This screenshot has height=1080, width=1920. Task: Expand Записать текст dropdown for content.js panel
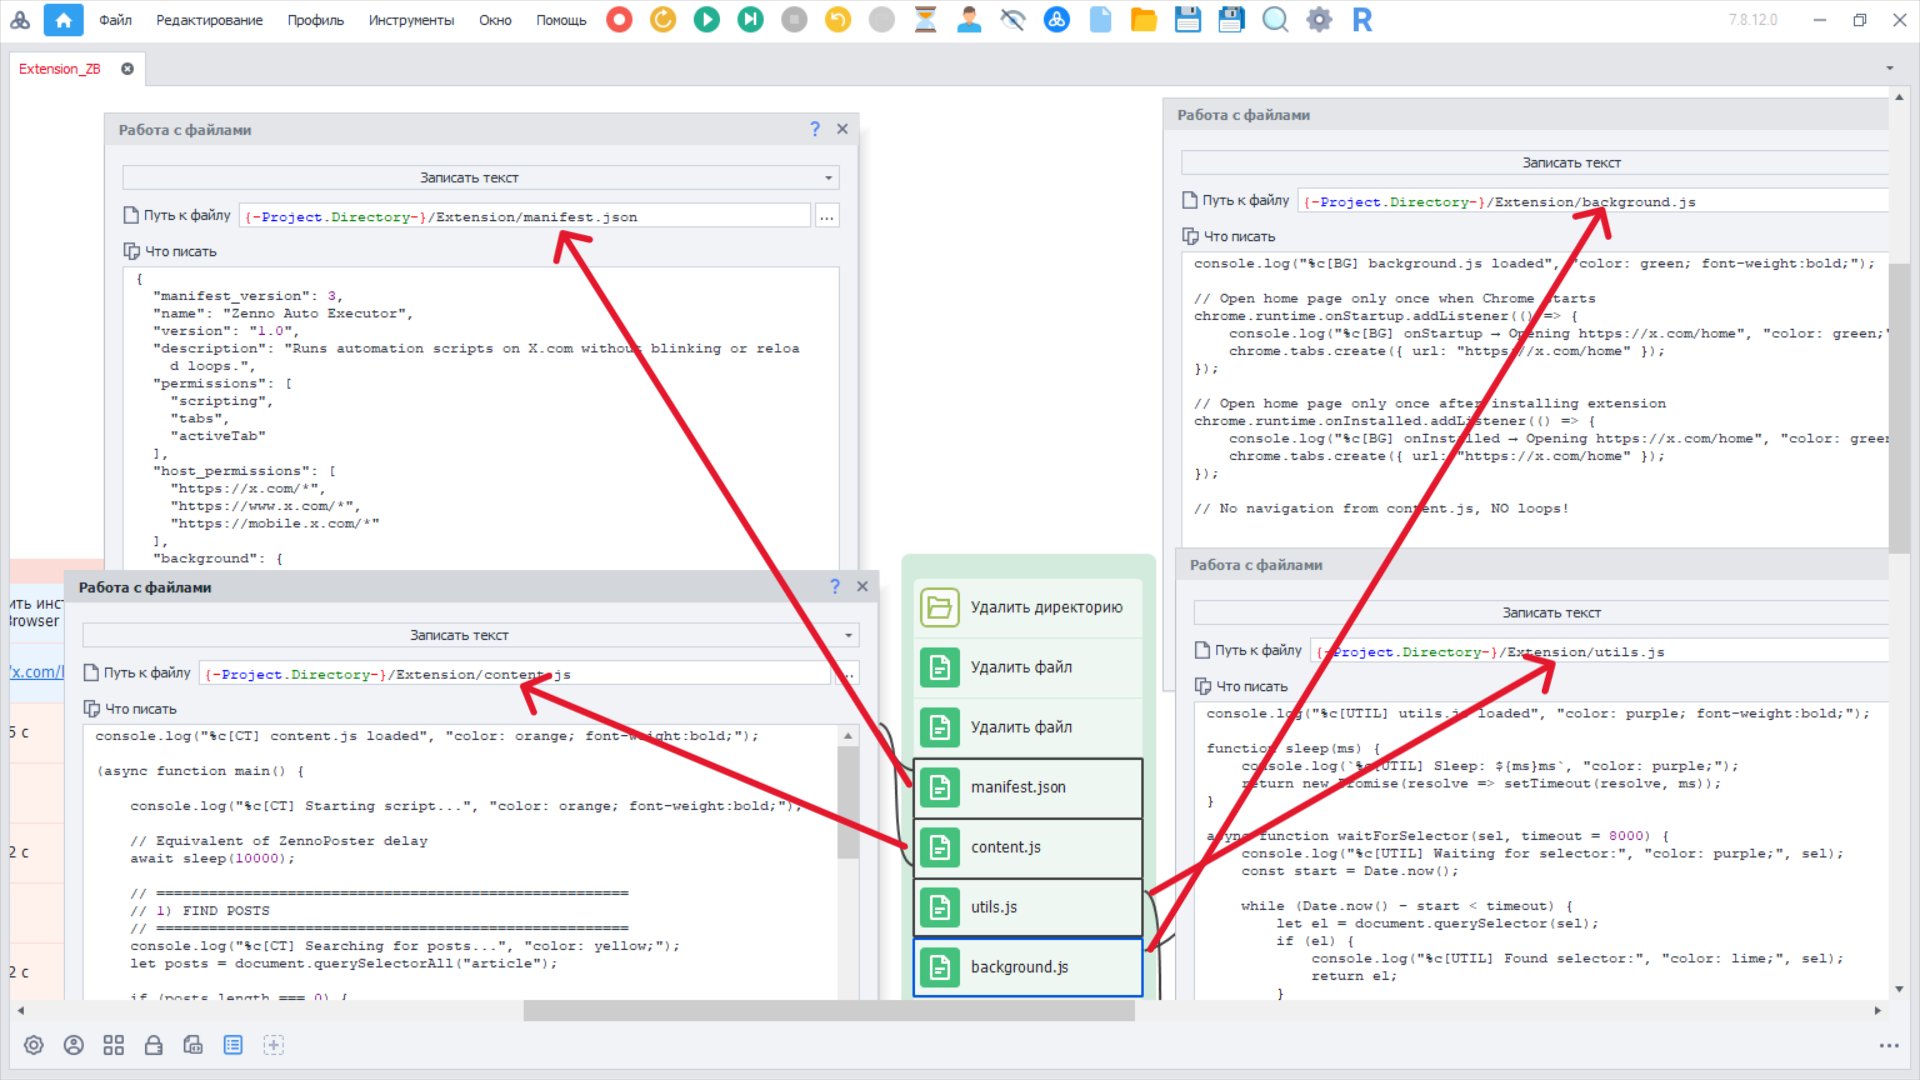848,636
